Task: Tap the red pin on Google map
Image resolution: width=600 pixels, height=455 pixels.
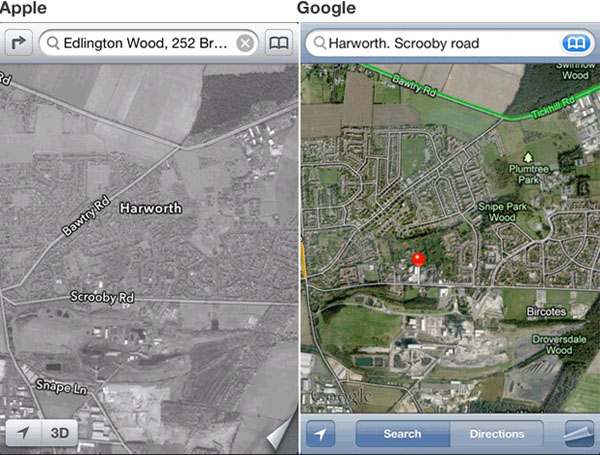Action: [419, 260]
